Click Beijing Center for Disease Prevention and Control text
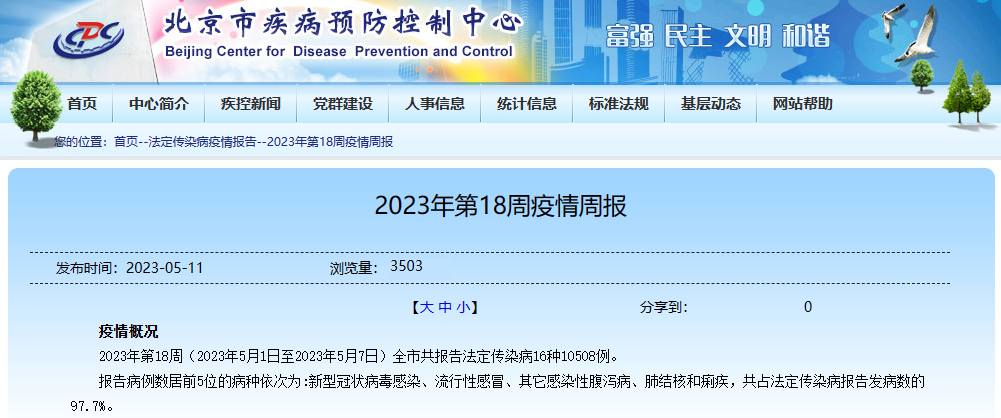This screenshot has width=1001, height=418. [338, 52]
